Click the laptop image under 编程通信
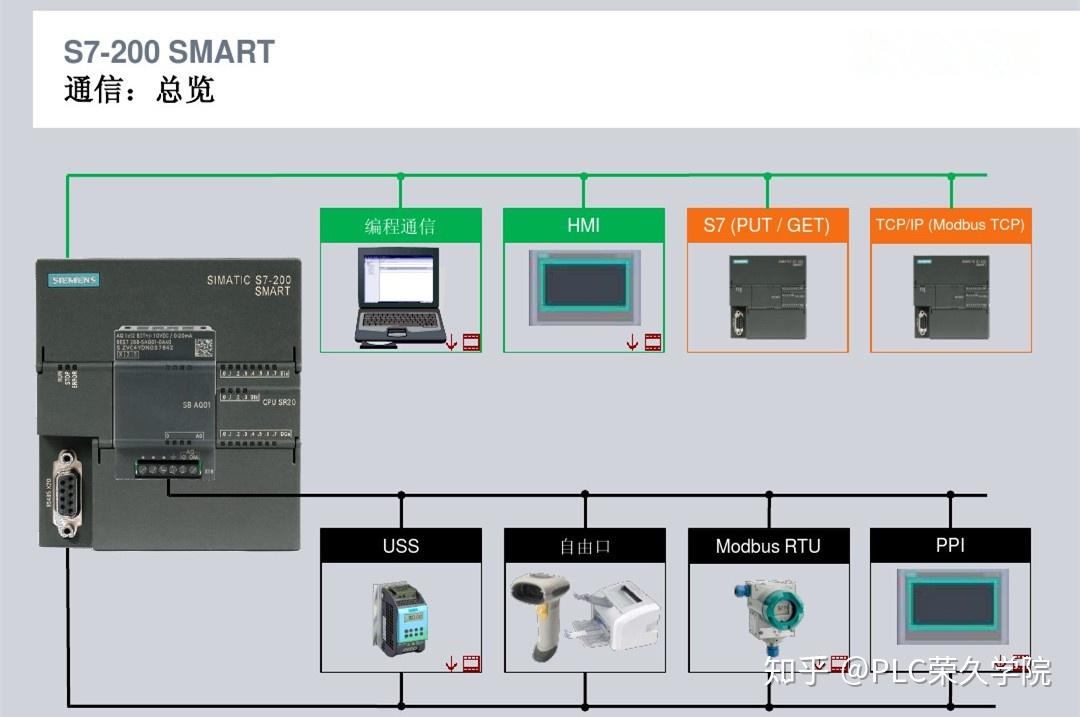This screenshot has height=717, width=1080. click(400, 298)
